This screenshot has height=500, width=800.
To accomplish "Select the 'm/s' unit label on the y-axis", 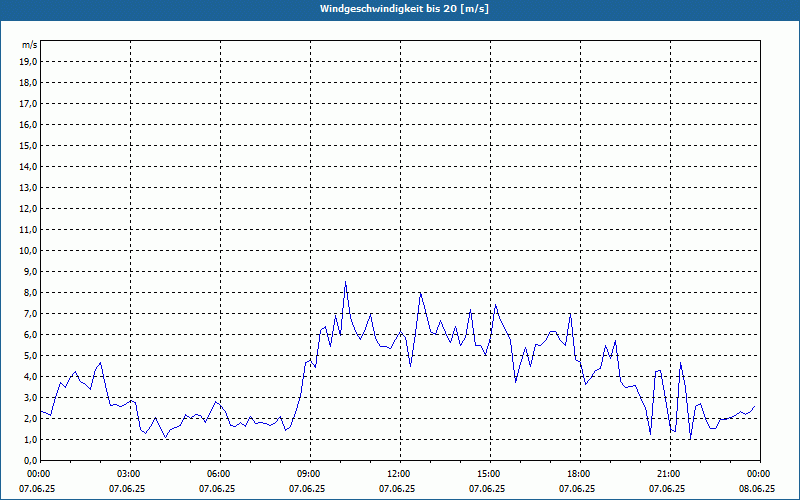I will (30, 45).
